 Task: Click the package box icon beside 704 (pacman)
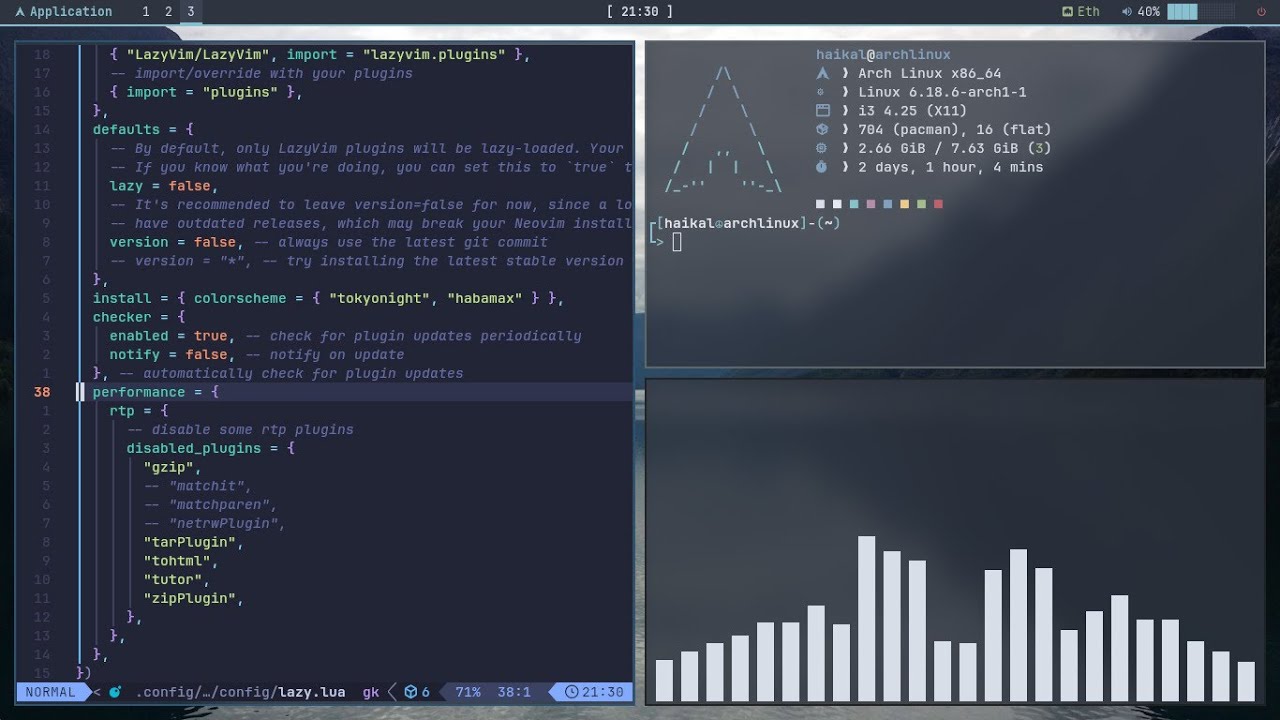(822, 129)
